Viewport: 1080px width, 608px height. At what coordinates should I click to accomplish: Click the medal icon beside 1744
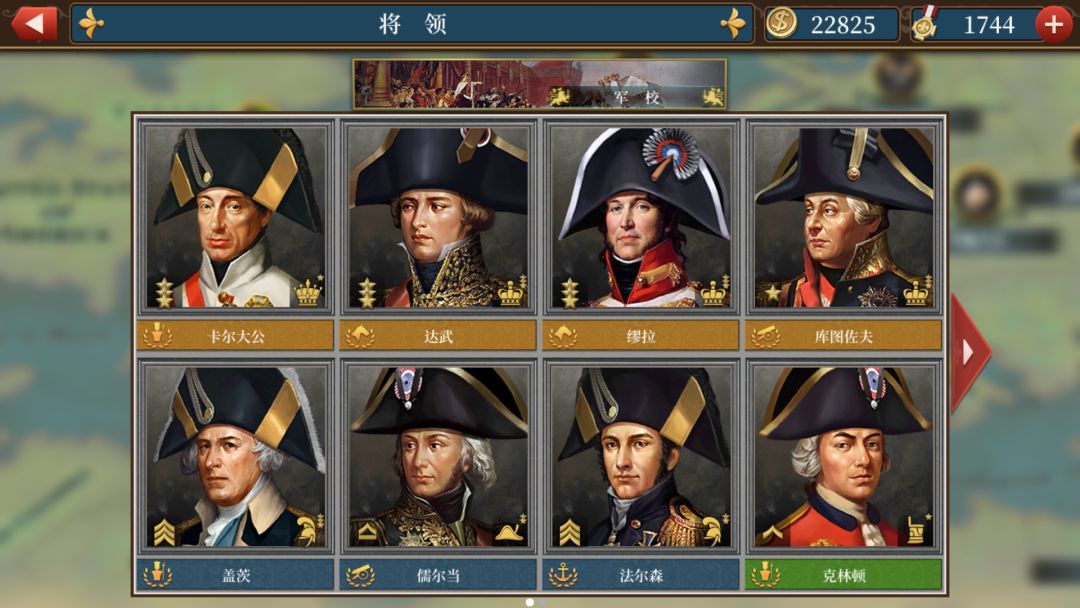point(925,24)
